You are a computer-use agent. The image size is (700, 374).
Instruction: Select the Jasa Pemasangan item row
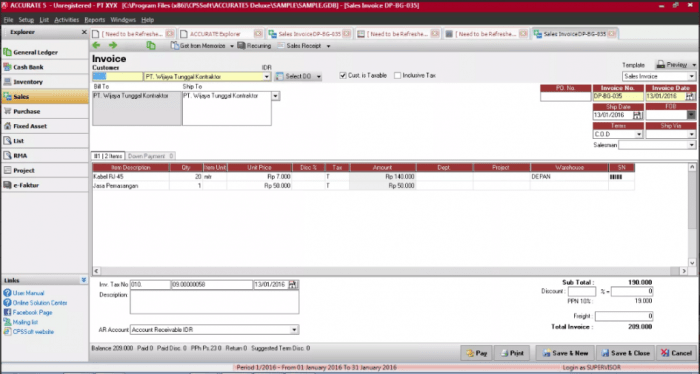coord(363,186)
